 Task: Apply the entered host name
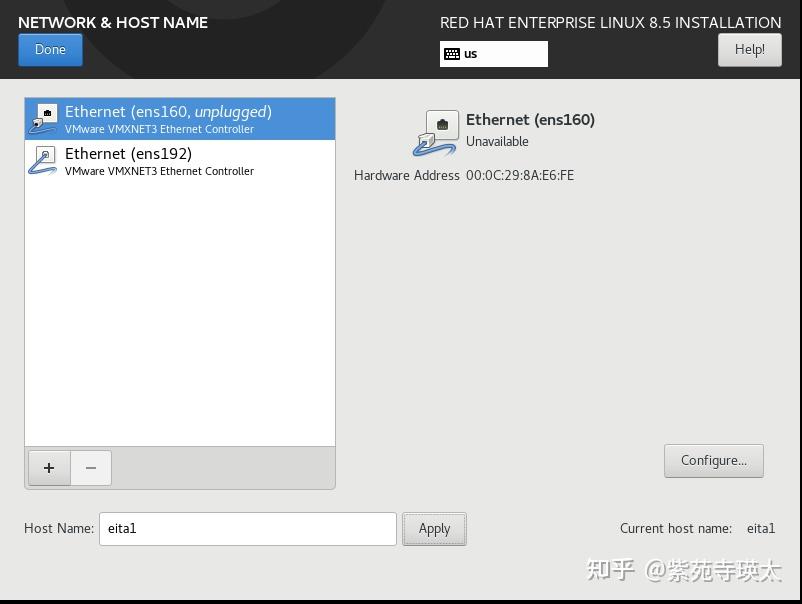[x=434, y=528]
